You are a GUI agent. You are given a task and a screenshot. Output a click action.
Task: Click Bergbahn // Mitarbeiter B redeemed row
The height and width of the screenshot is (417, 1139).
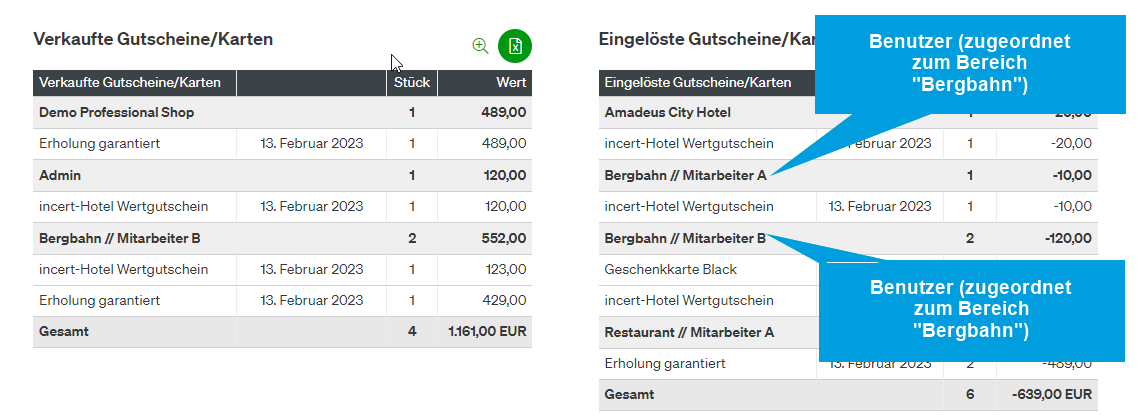[x=848, y=238]
